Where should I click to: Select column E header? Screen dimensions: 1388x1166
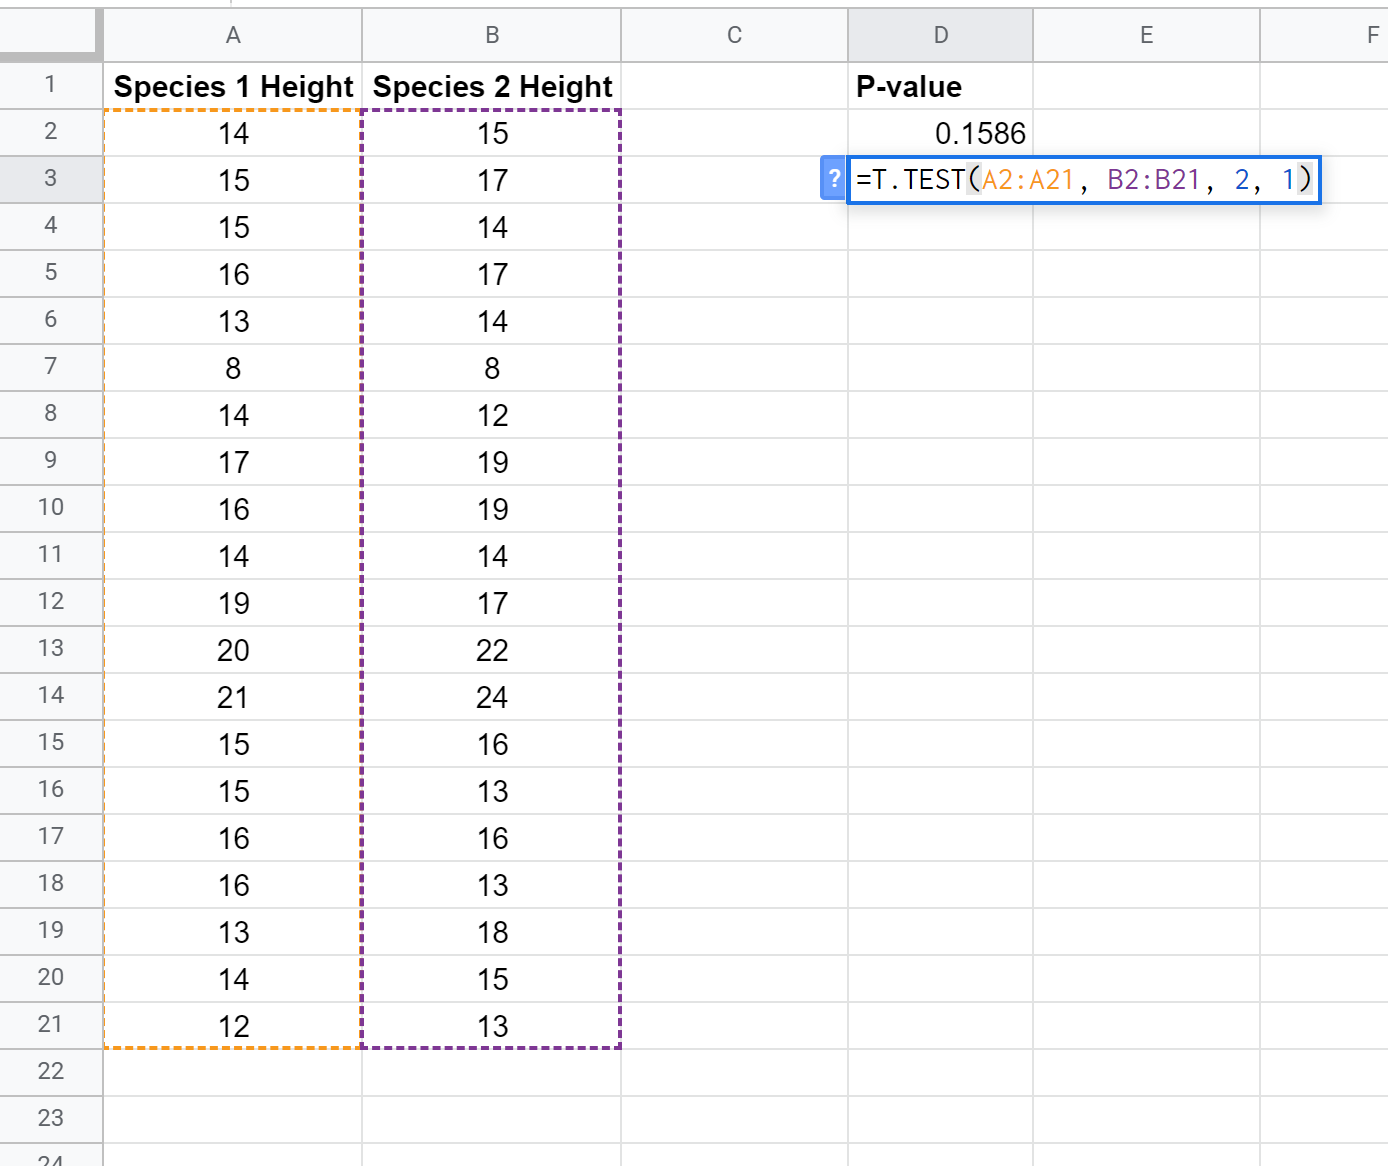click(x=1146, y=35)
